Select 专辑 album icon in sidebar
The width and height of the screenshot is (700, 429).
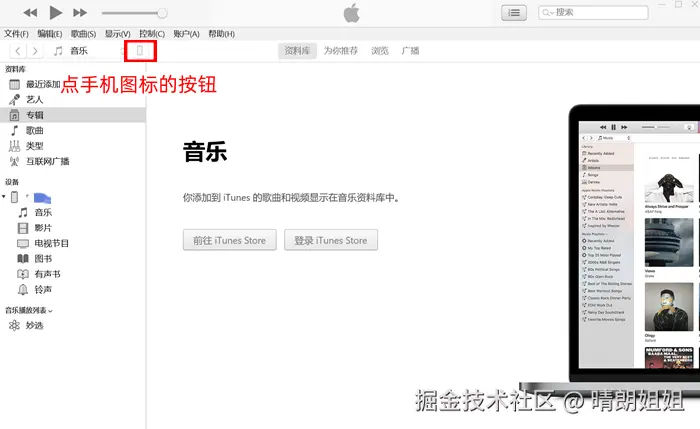(x=14, y=115)
